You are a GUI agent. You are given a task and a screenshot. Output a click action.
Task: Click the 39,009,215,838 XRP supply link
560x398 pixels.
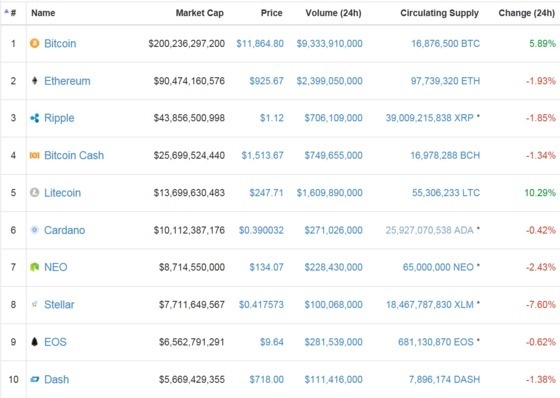[430, 118]
